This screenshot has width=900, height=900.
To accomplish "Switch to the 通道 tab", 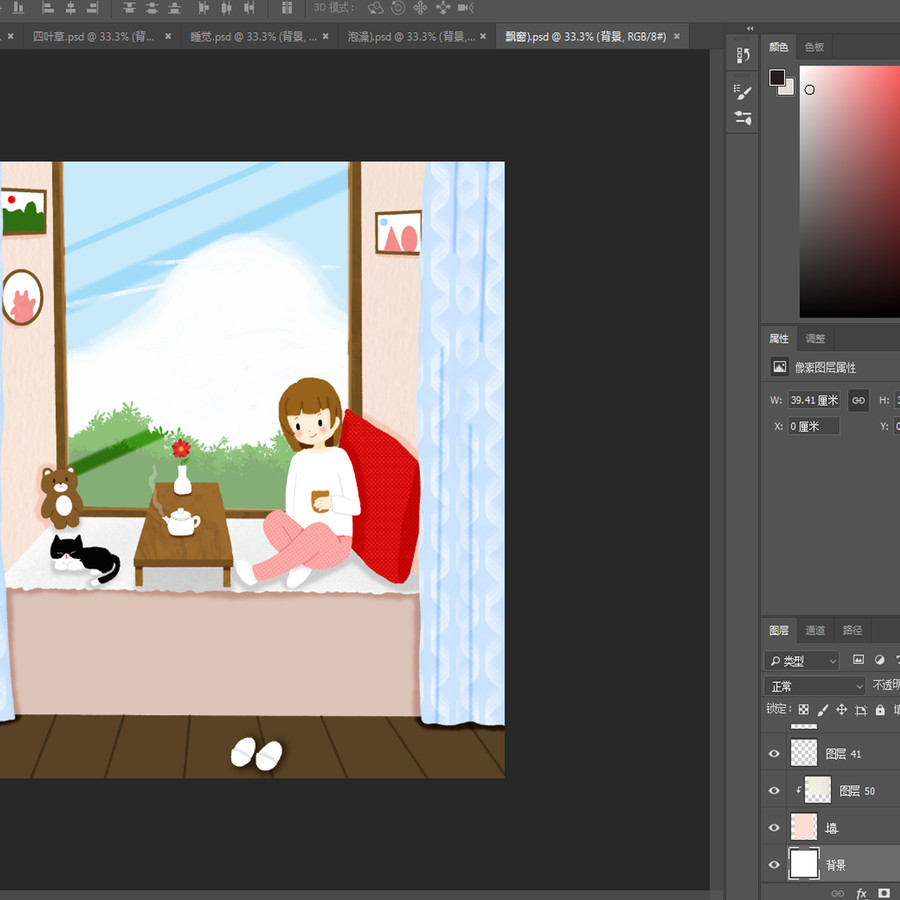I will point(815,630).
